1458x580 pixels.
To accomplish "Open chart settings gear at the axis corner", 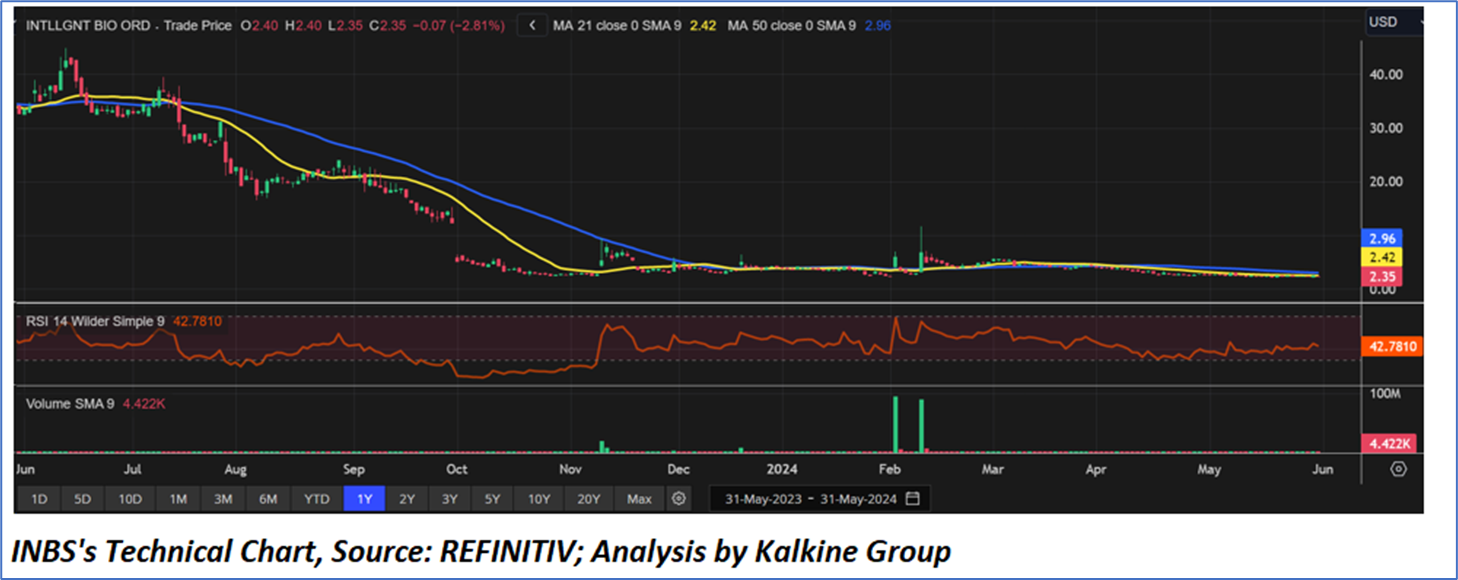I will pyautogui.click(x=1399, y=468).
